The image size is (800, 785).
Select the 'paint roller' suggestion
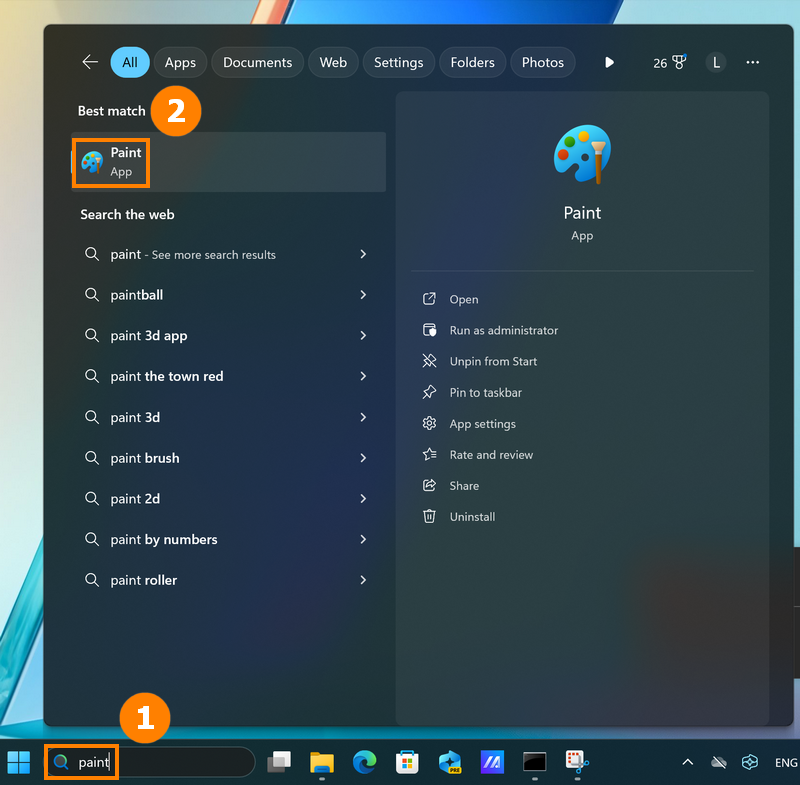[228, 580]
